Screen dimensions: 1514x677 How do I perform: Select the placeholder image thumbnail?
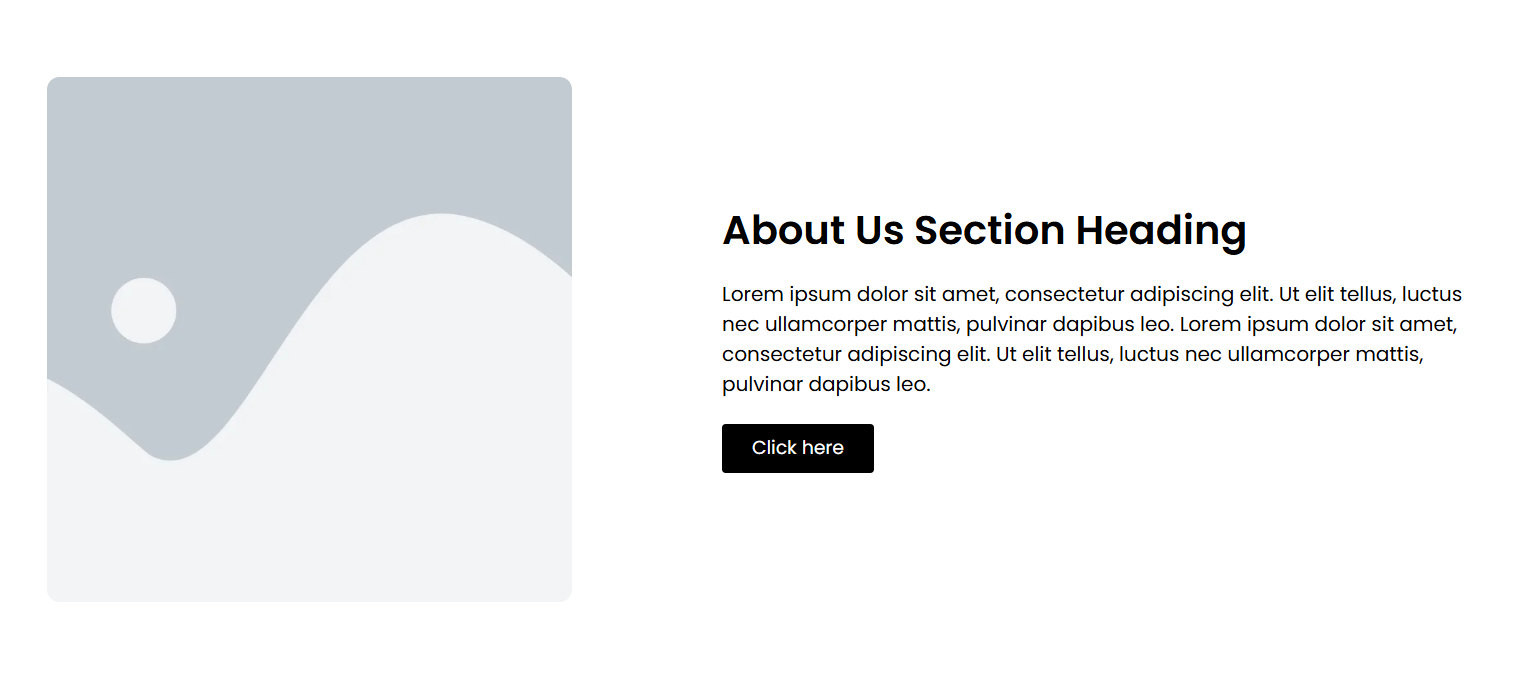click(x=309, y=339)
